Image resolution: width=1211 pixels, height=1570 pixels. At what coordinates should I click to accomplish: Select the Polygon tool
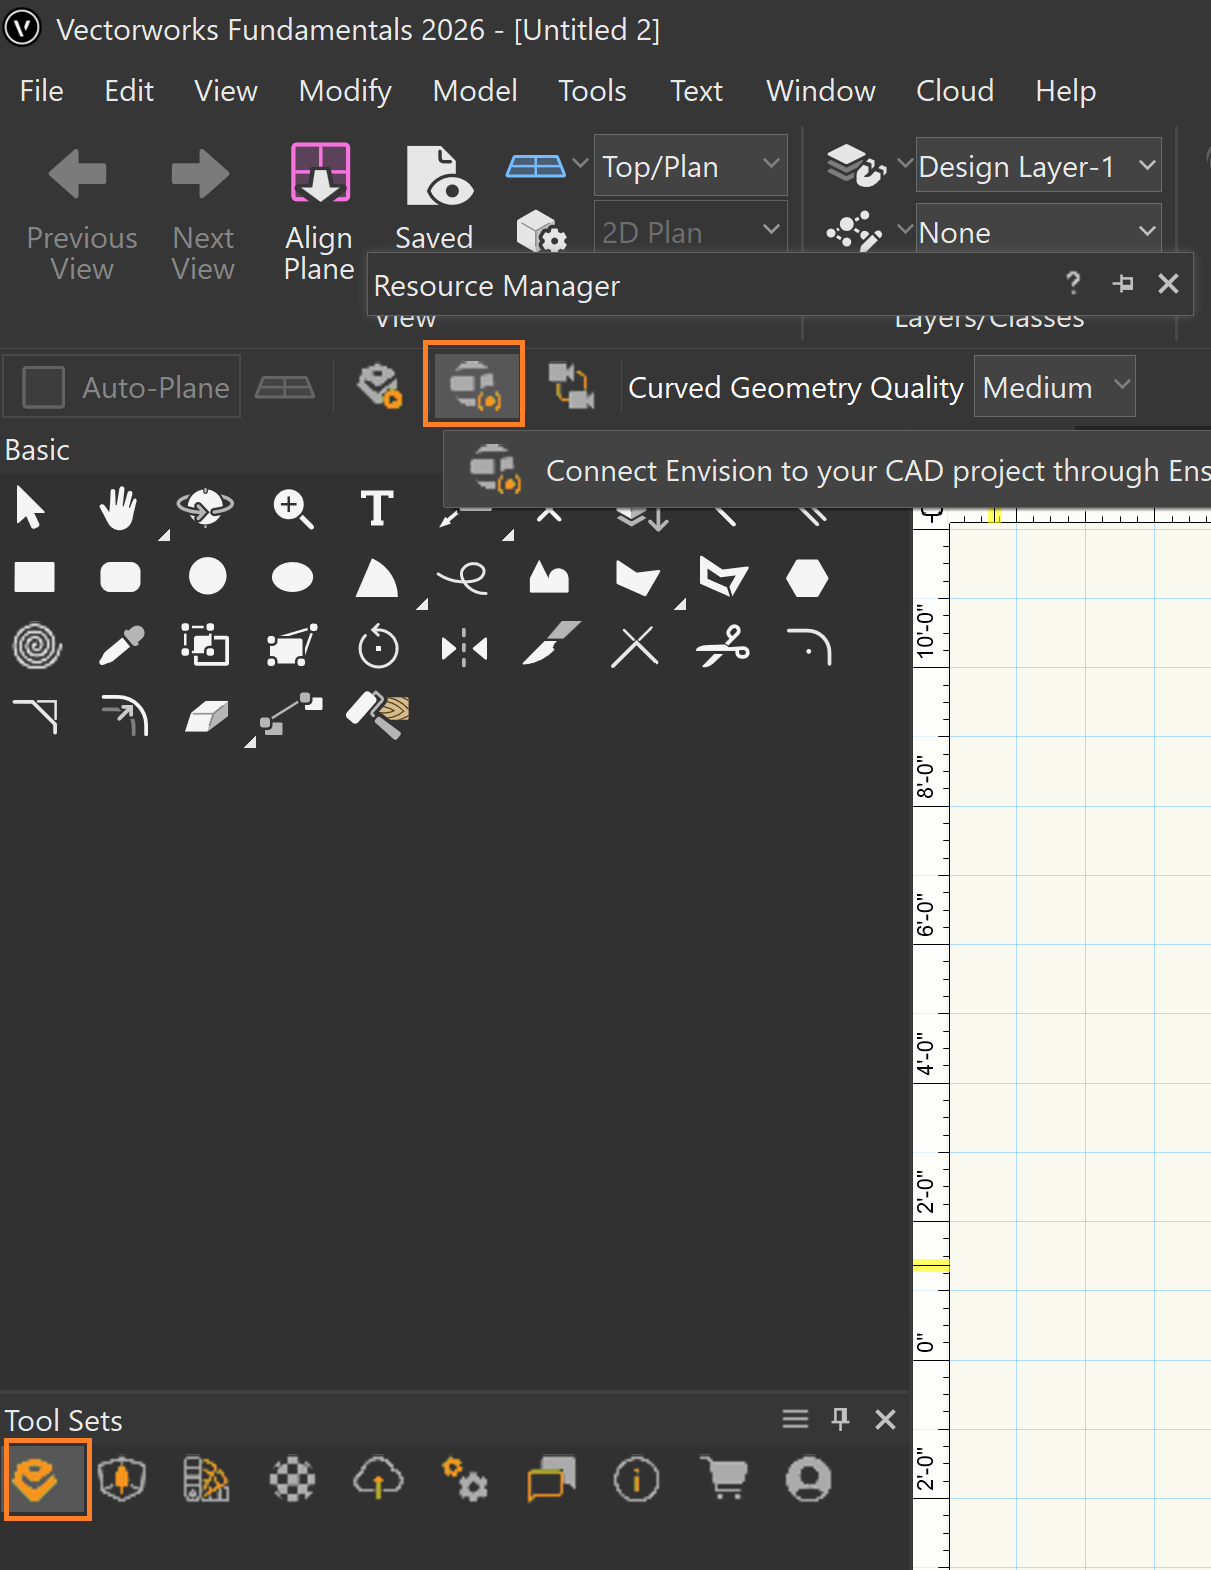pyautogui.click(x=637, y=578)
